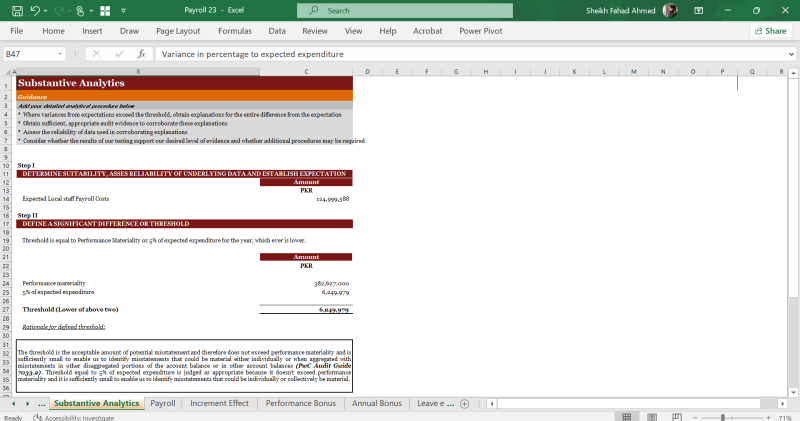
Task: Select the Performance Bonus sheet tab
Action: click(x=301, y=403)
